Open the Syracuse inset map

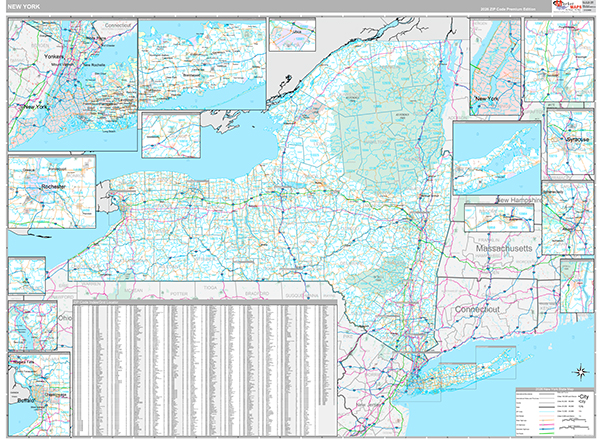(570, 142)
